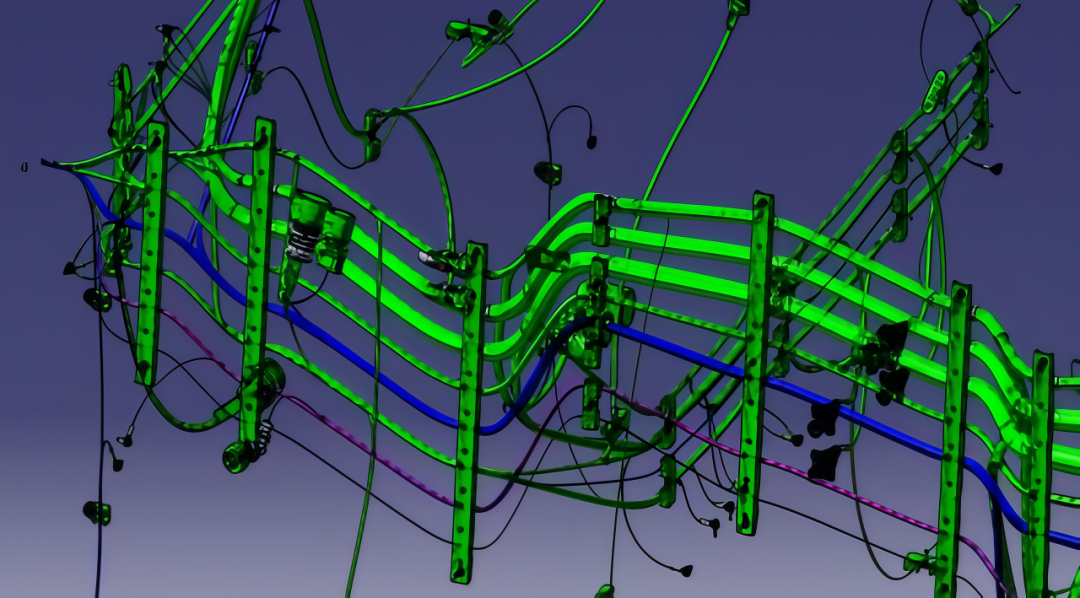Click the small 'd' label at left edge

click(24, 166)
